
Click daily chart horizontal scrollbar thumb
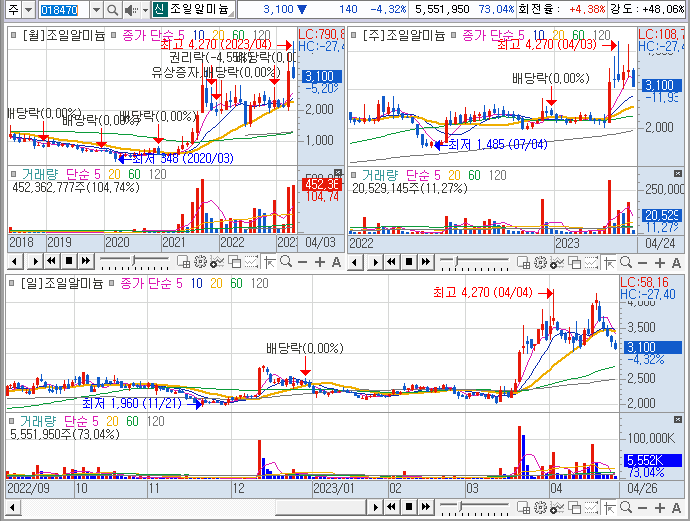point(321,507)
